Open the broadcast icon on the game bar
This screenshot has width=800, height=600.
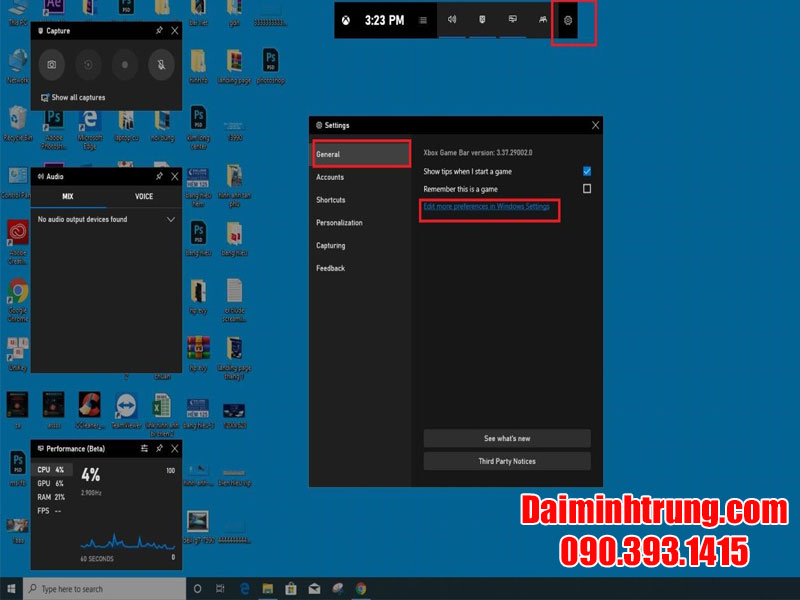[x=513, y=20]
